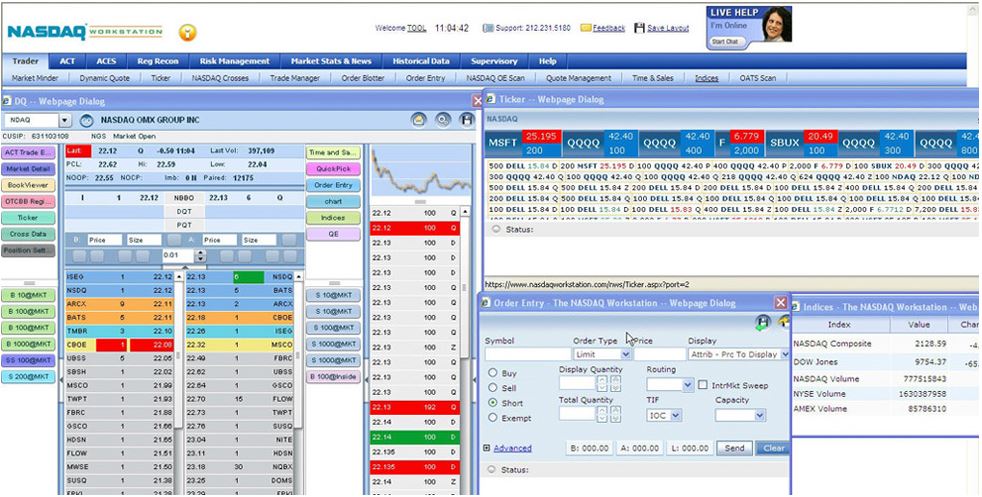Click the B: 000.00 bid button

pyautogui.click(x=589, y=448)
